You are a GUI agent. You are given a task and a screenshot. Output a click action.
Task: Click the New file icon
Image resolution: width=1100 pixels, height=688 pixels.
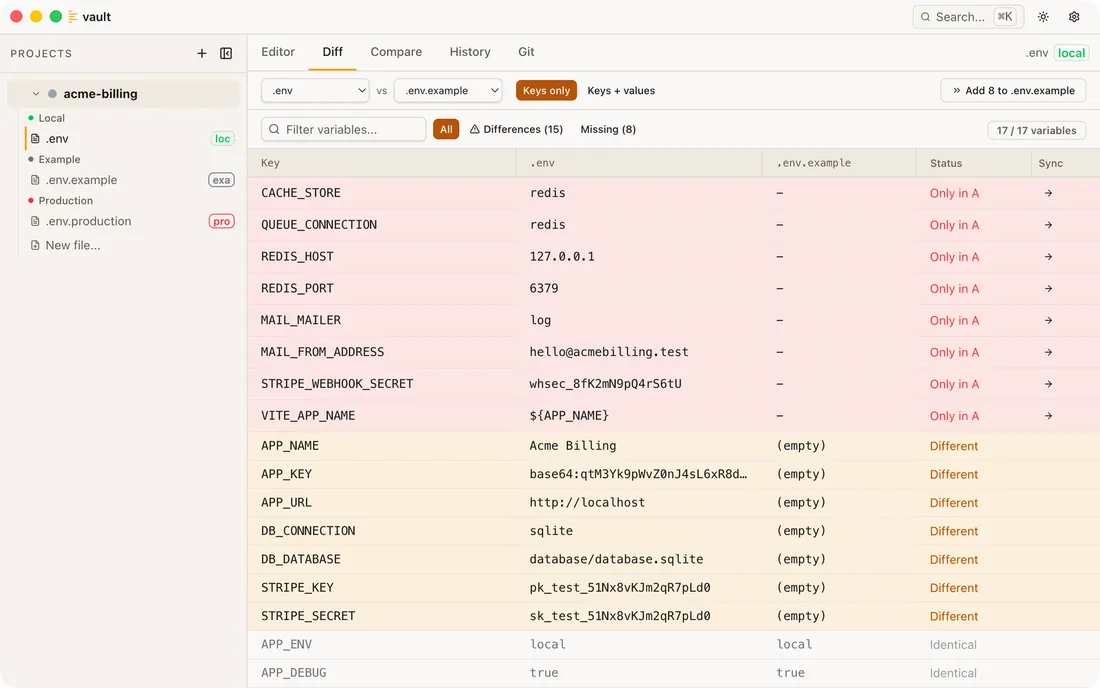(x=35, y=245)
